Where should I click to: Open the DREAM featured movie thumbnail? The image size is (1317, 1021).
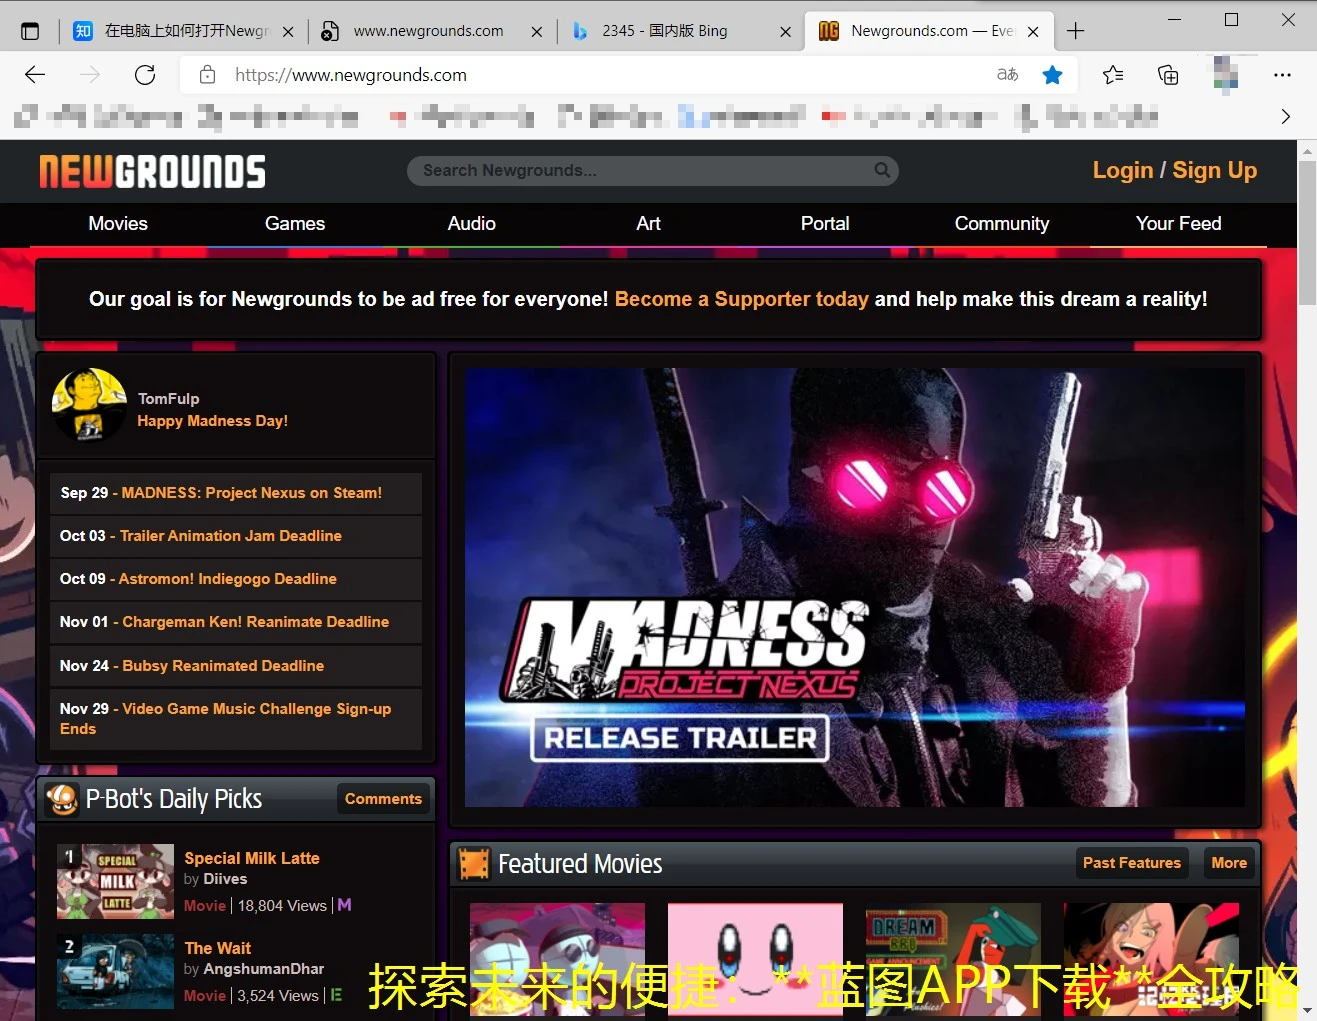tap(953, 960)
